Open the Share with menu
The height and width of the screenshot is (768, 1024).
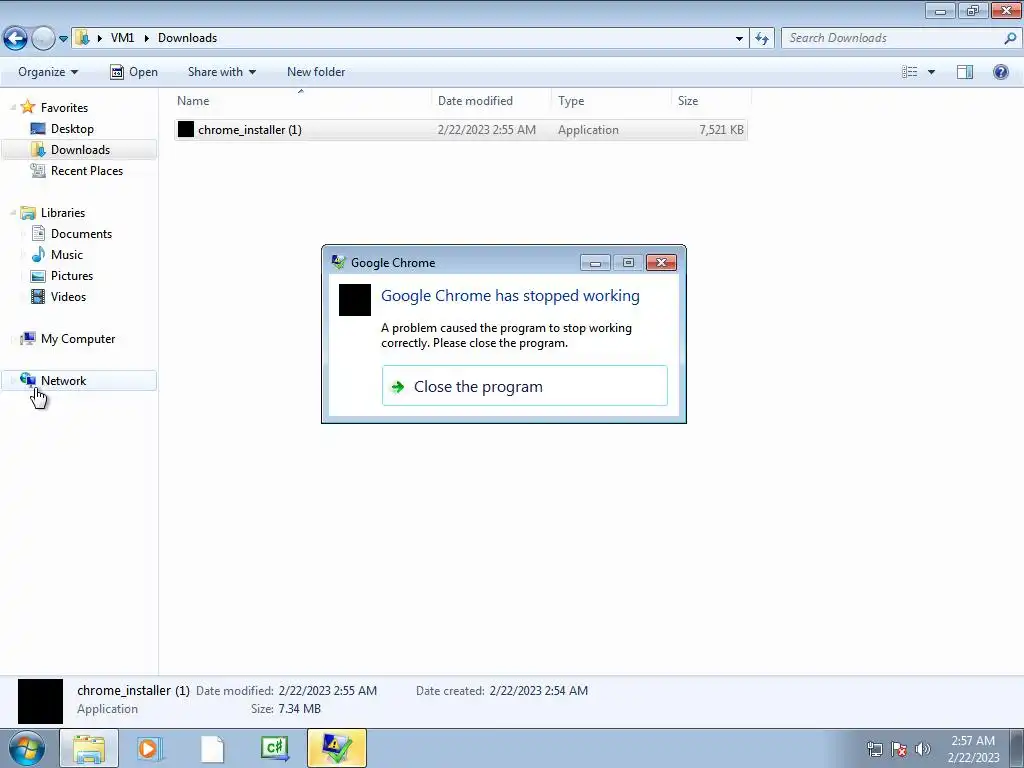click(221, 72)
